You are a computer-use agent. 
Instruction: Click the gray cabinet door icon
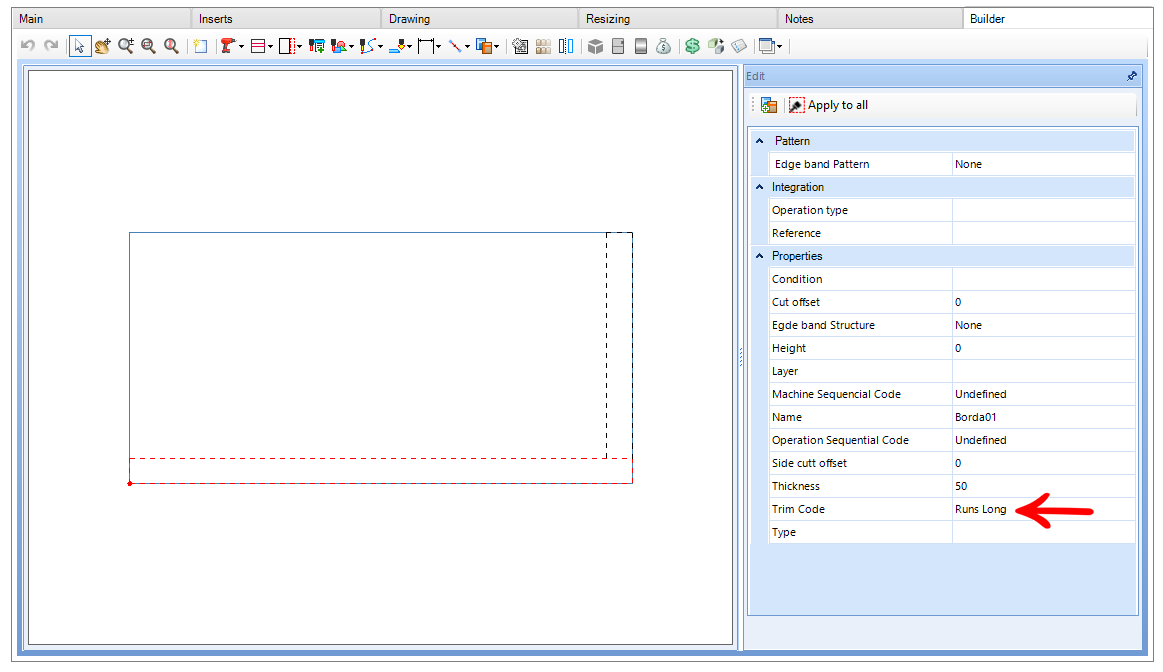coord(618,46)
